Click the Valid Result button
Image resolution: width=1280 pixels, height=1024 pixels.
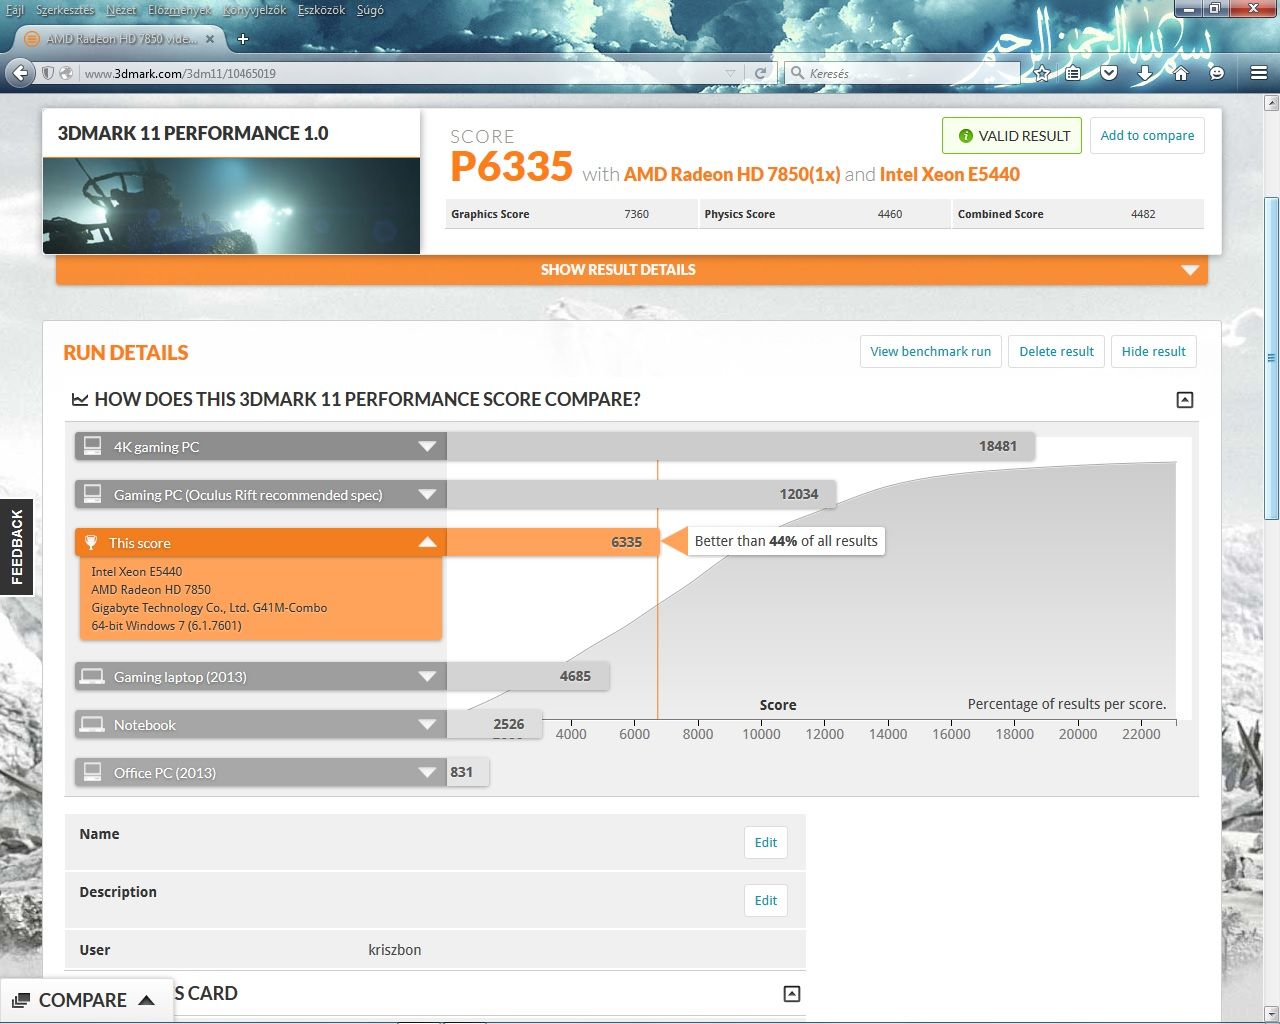point(1012,136)
